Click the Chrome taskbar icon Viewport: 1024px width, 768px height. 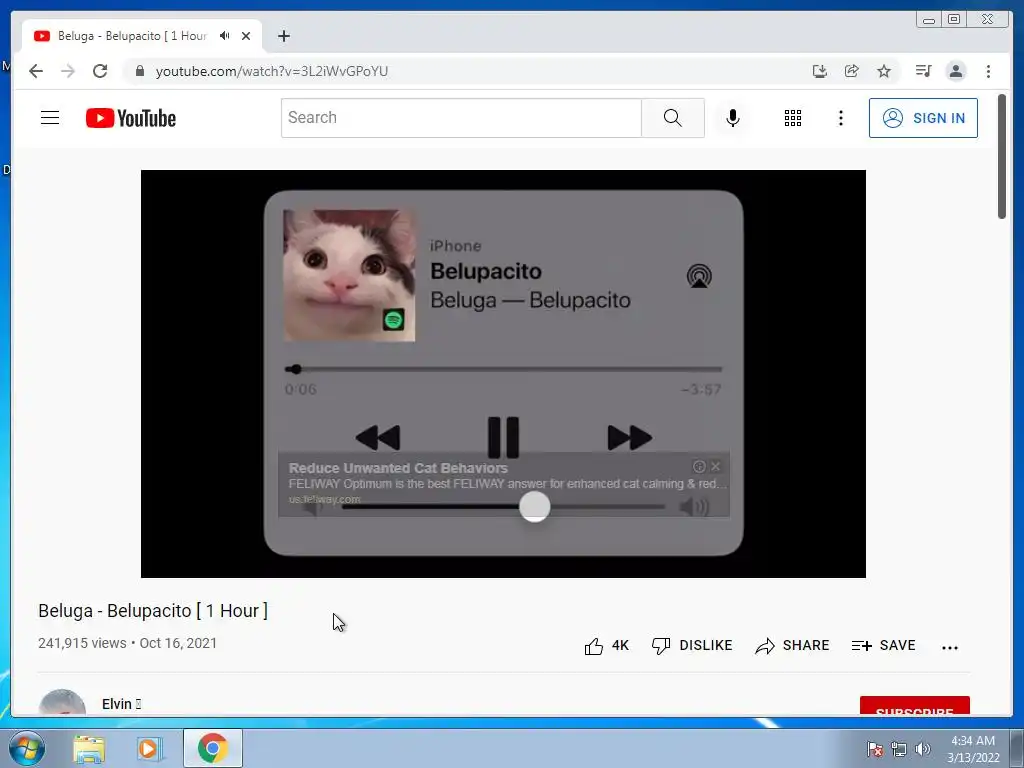coord(212,748)
